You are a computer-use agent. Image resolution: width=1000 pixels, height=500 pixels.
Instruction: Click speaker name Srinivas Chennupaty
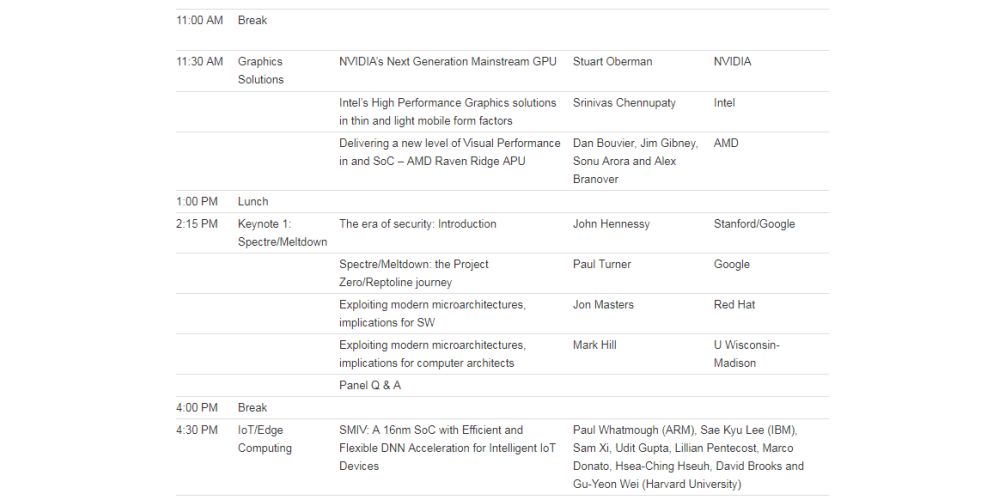click(624, 103)
